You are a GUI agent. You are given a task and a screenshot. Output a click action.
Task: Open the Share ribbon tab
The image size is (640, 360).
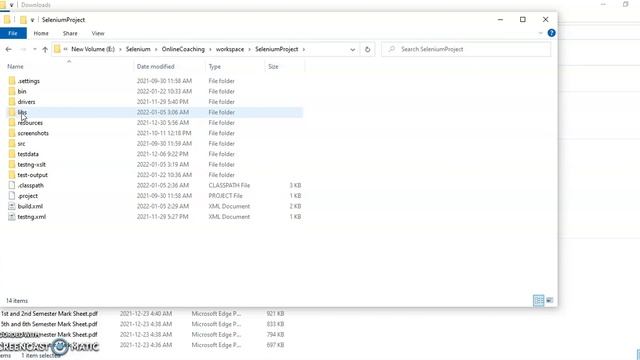tap(70, 33)
